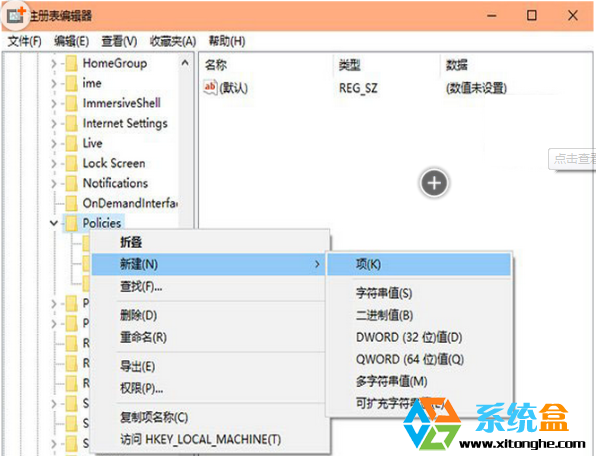Choose 删除(D) from the context menu

tap(138, 315)
